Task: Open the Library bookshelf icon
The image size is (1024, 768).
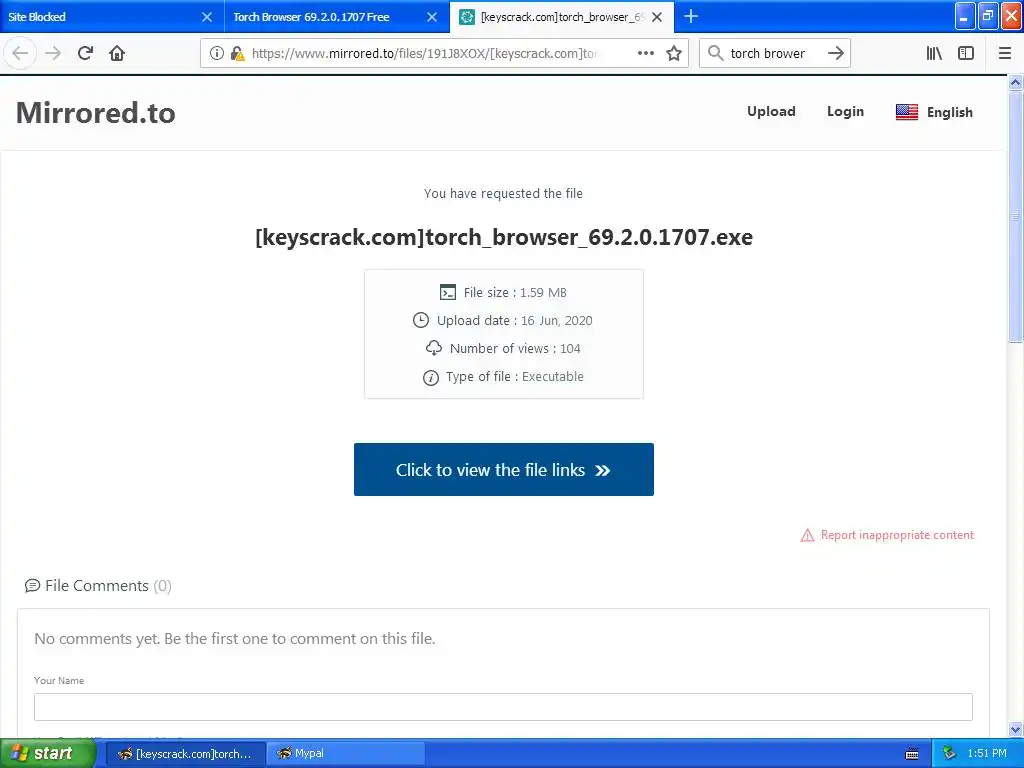Action: tap(935, 54)
